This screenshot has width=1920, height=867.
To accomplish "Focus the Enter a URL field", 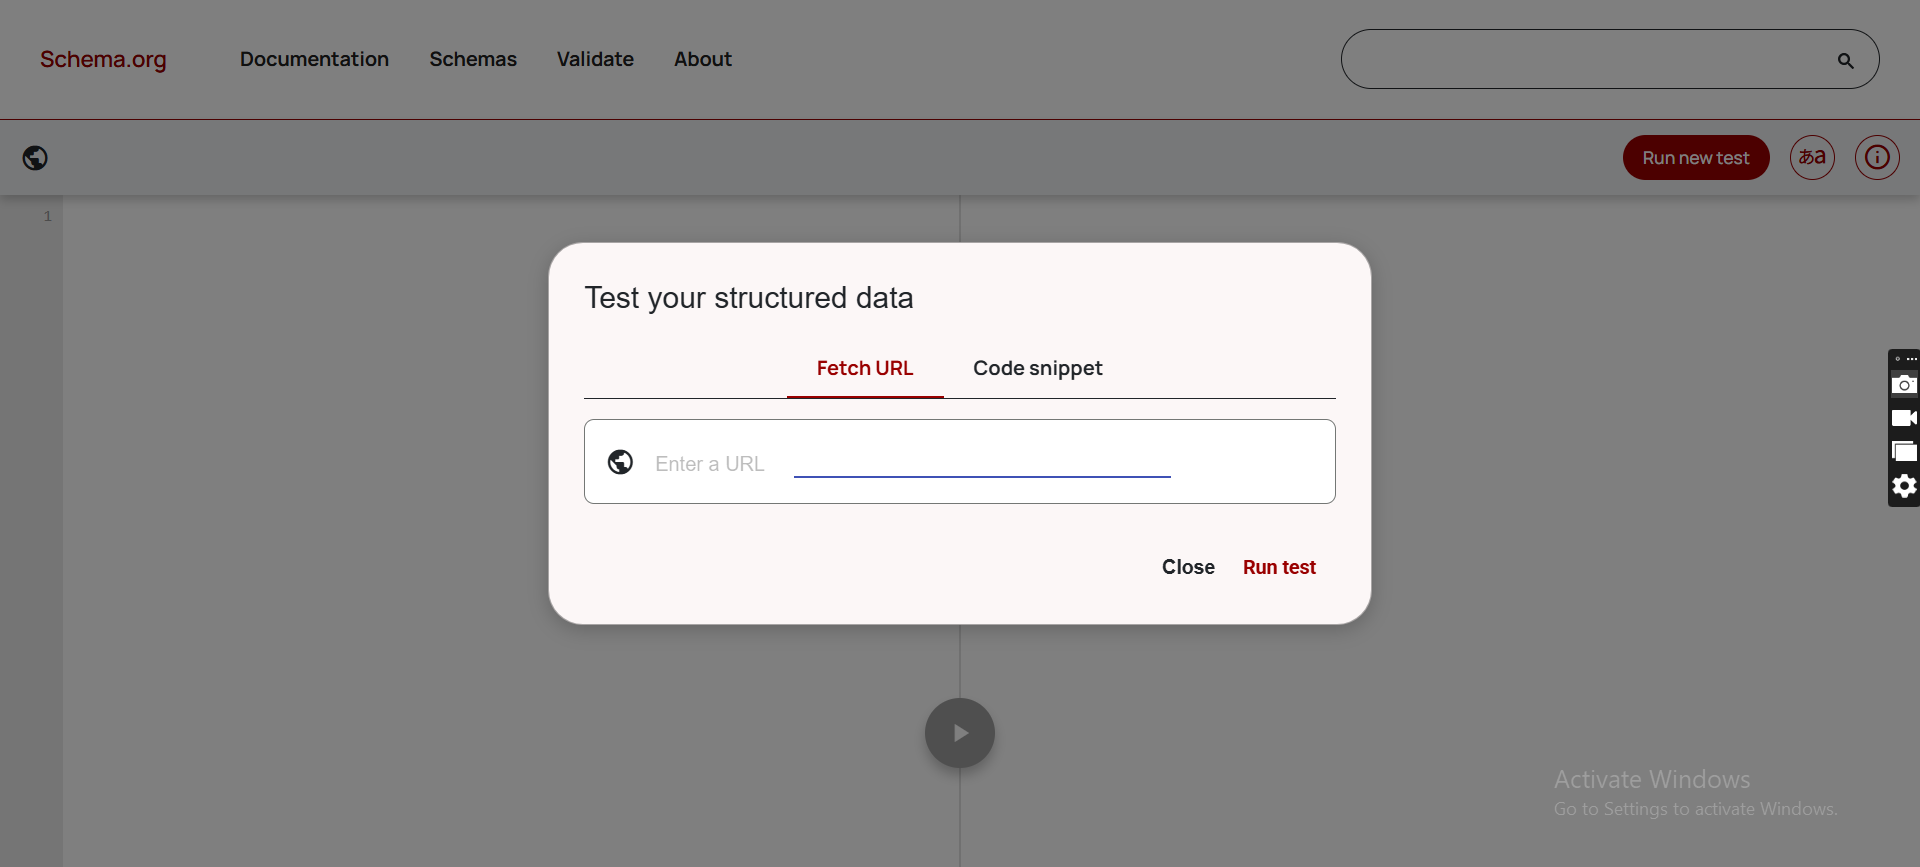I will coord(980,463).
